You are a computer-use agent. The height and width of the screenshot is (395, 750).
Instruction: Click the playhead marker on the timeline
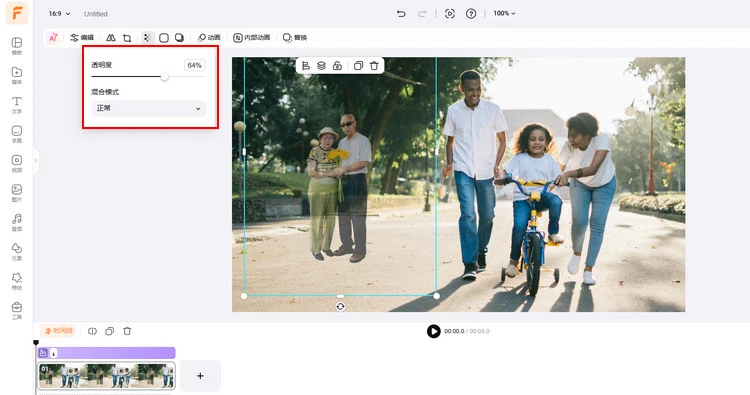[36, 343]
